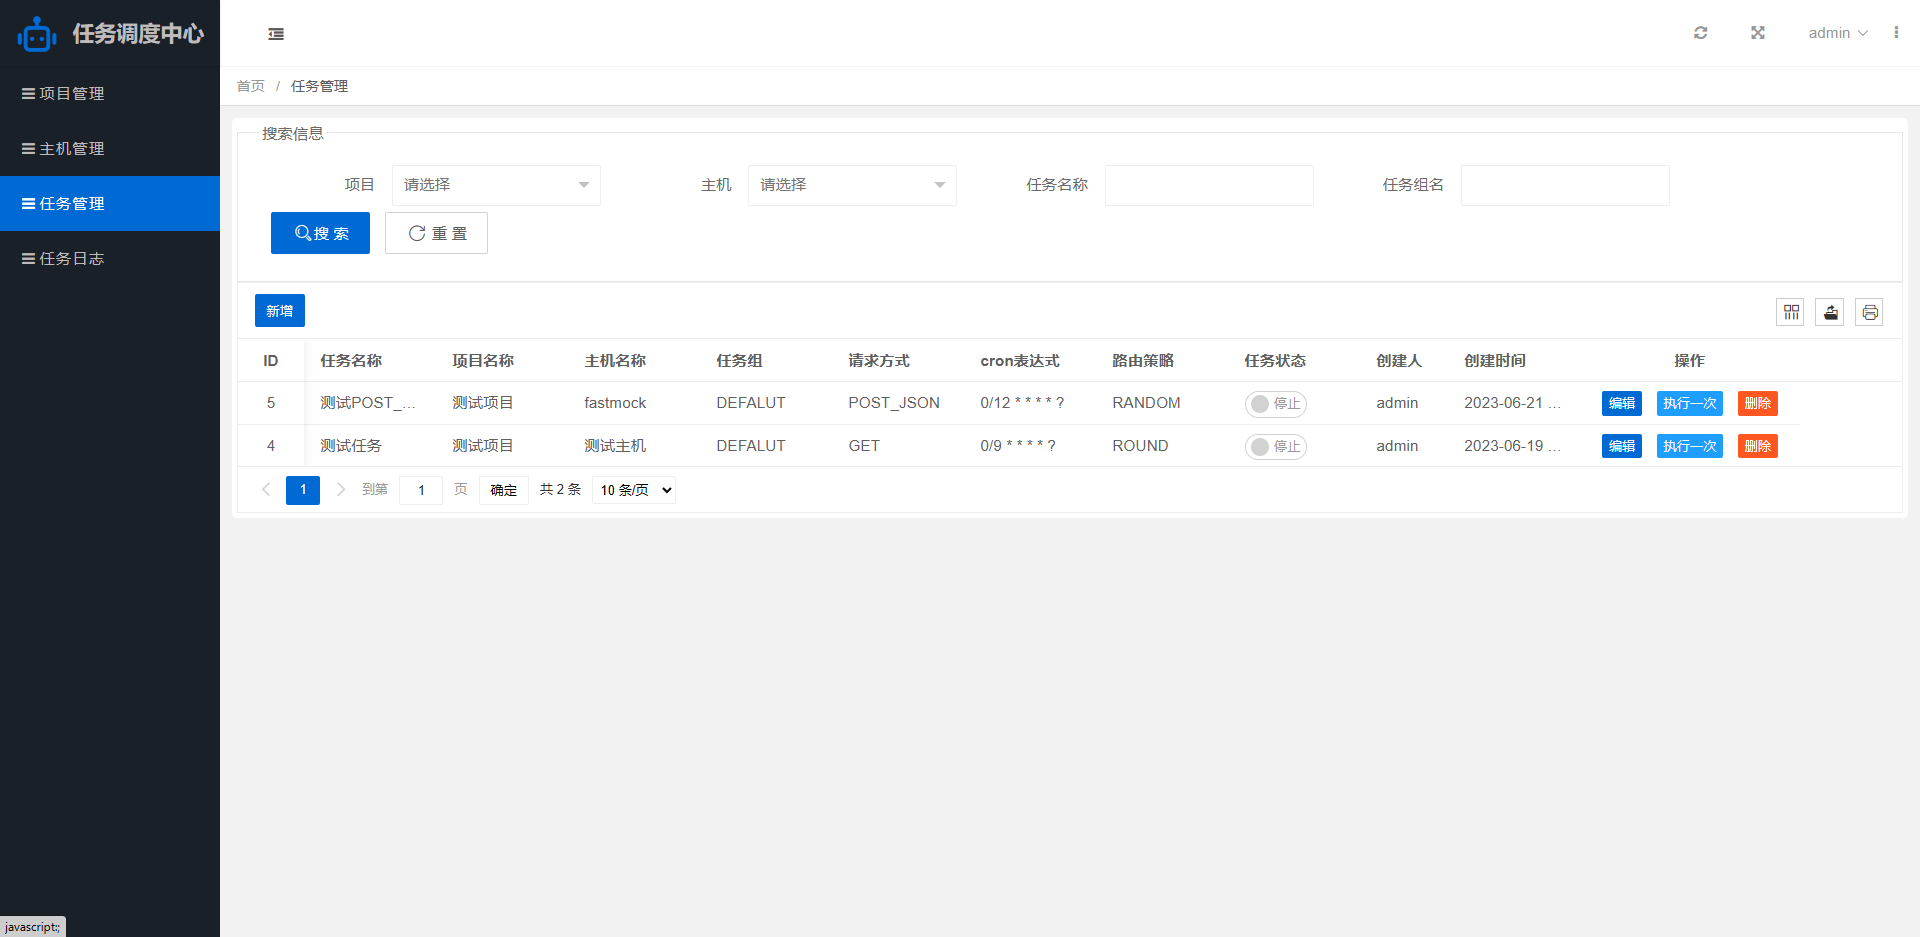Click the export table icon
The height and width of the screenshot is (937, 1920).
(x=1830, y=312)
